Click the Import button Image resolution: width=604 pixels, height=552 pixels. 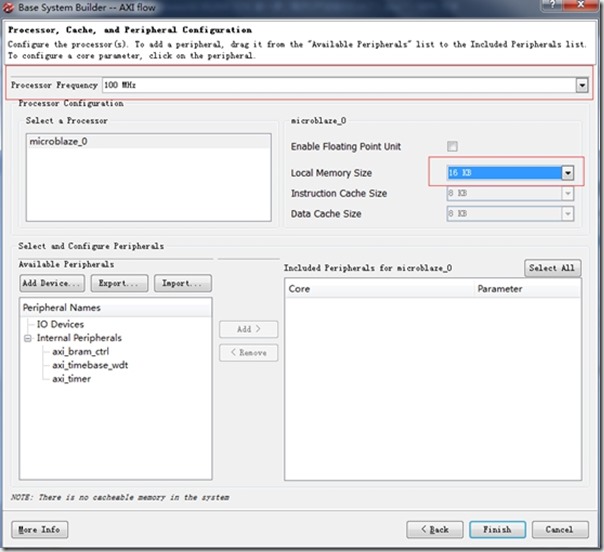183,283
